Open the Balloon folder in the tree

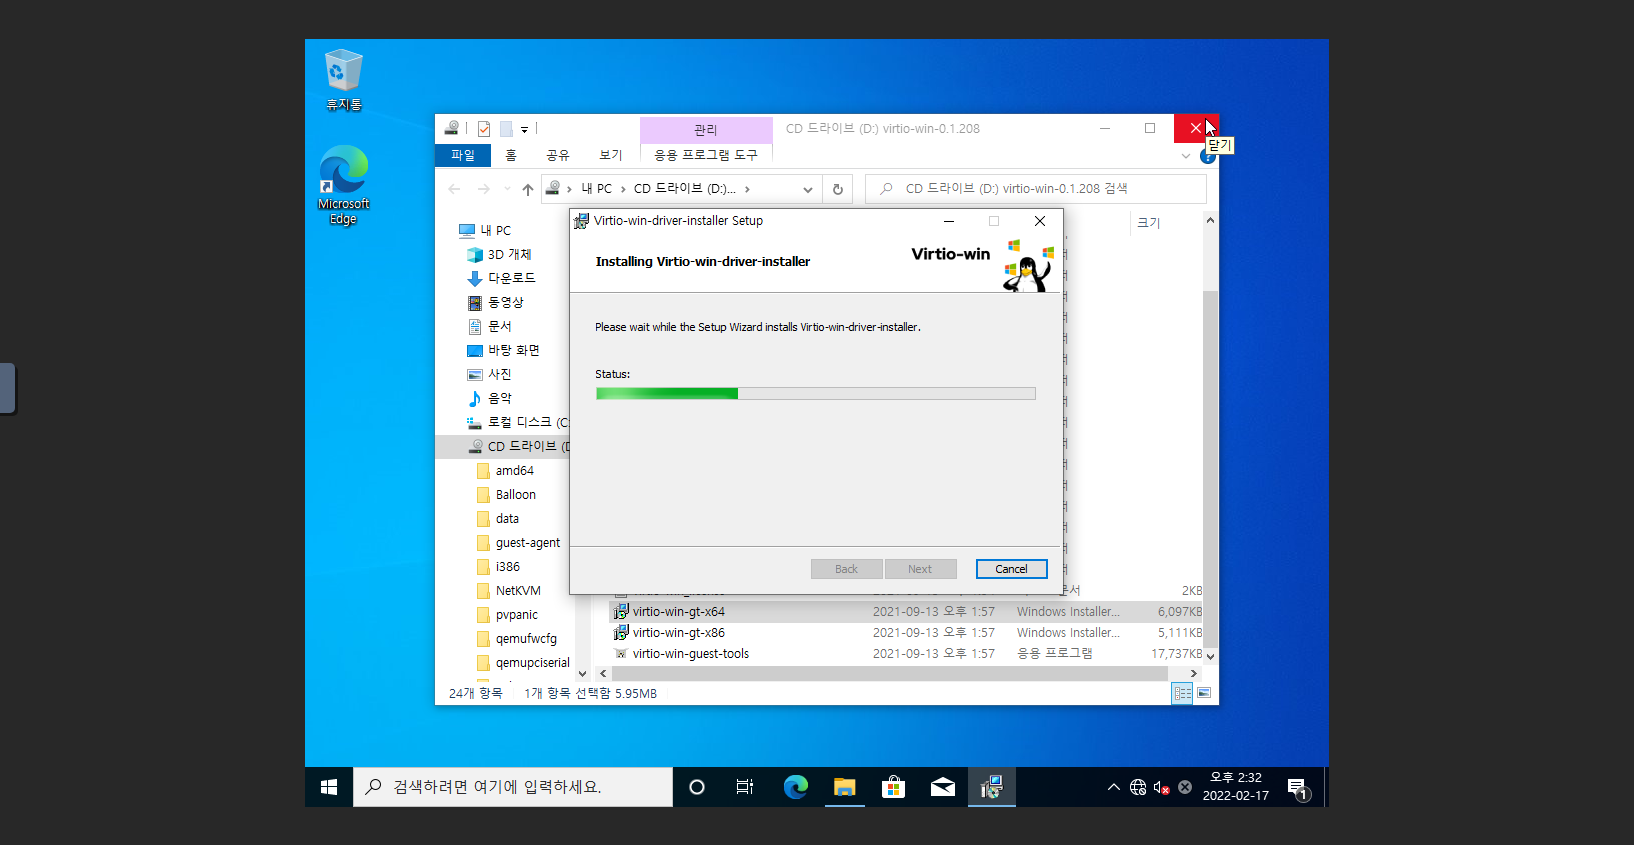coord(507,494)
